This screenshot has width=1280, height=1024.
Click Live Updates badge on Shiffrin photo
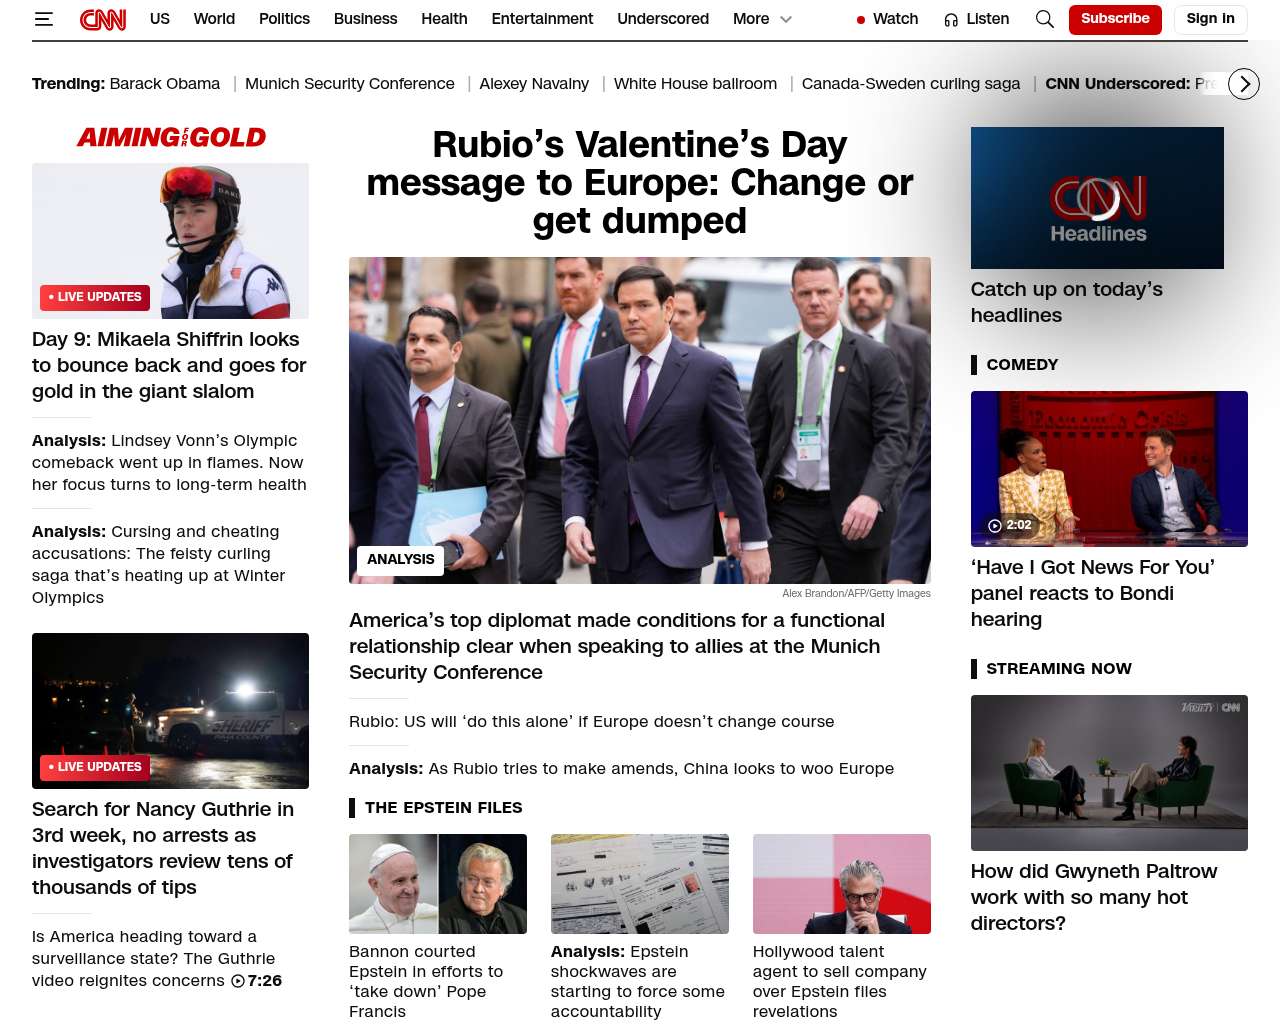pyautogui.click(x=95, y=297)
